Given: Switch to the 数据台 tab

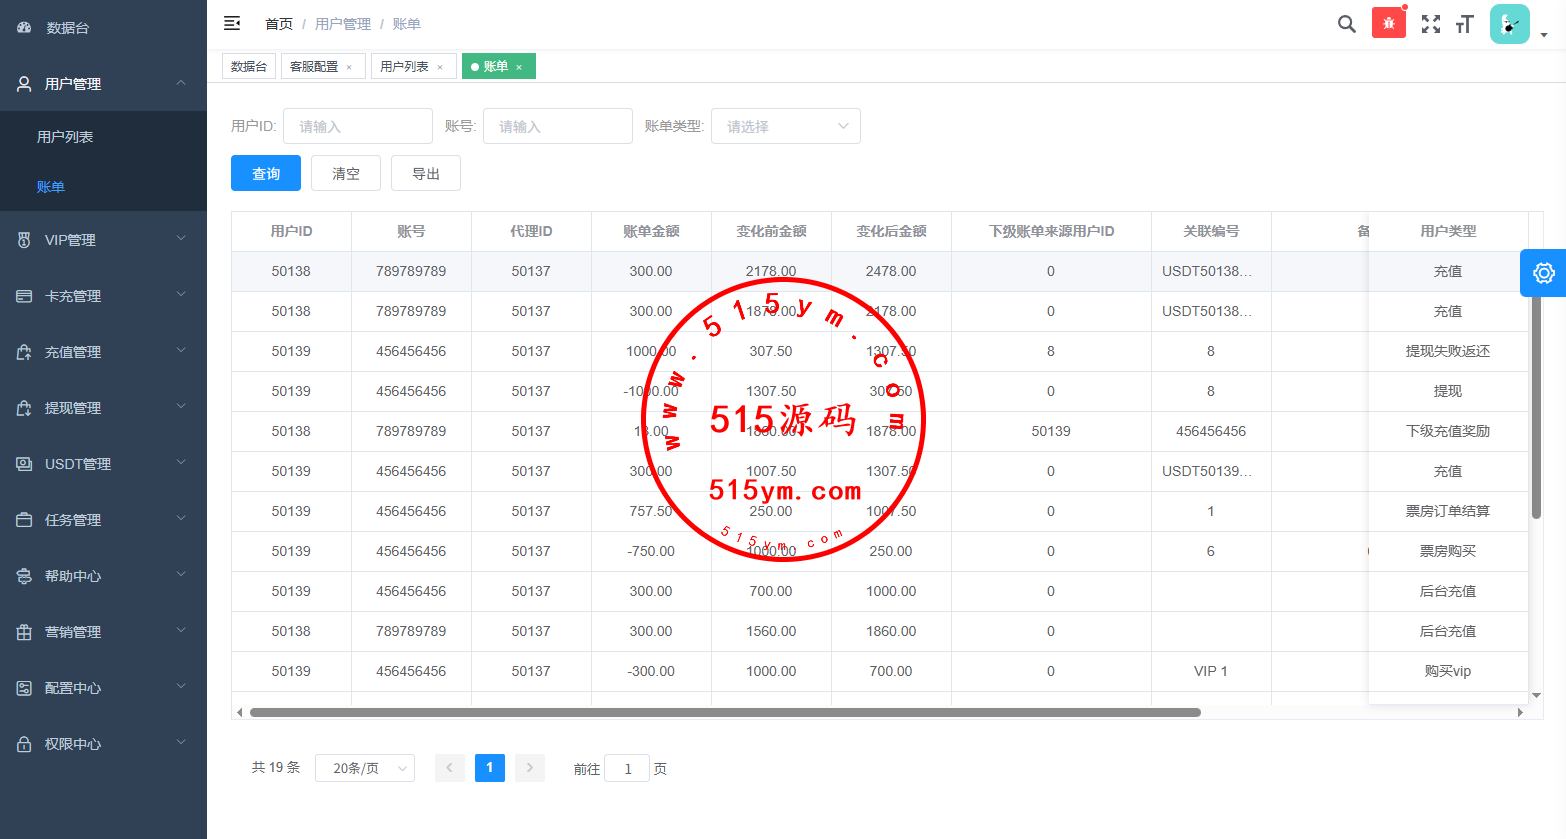Looking at the screenshot, I should 249,66.
